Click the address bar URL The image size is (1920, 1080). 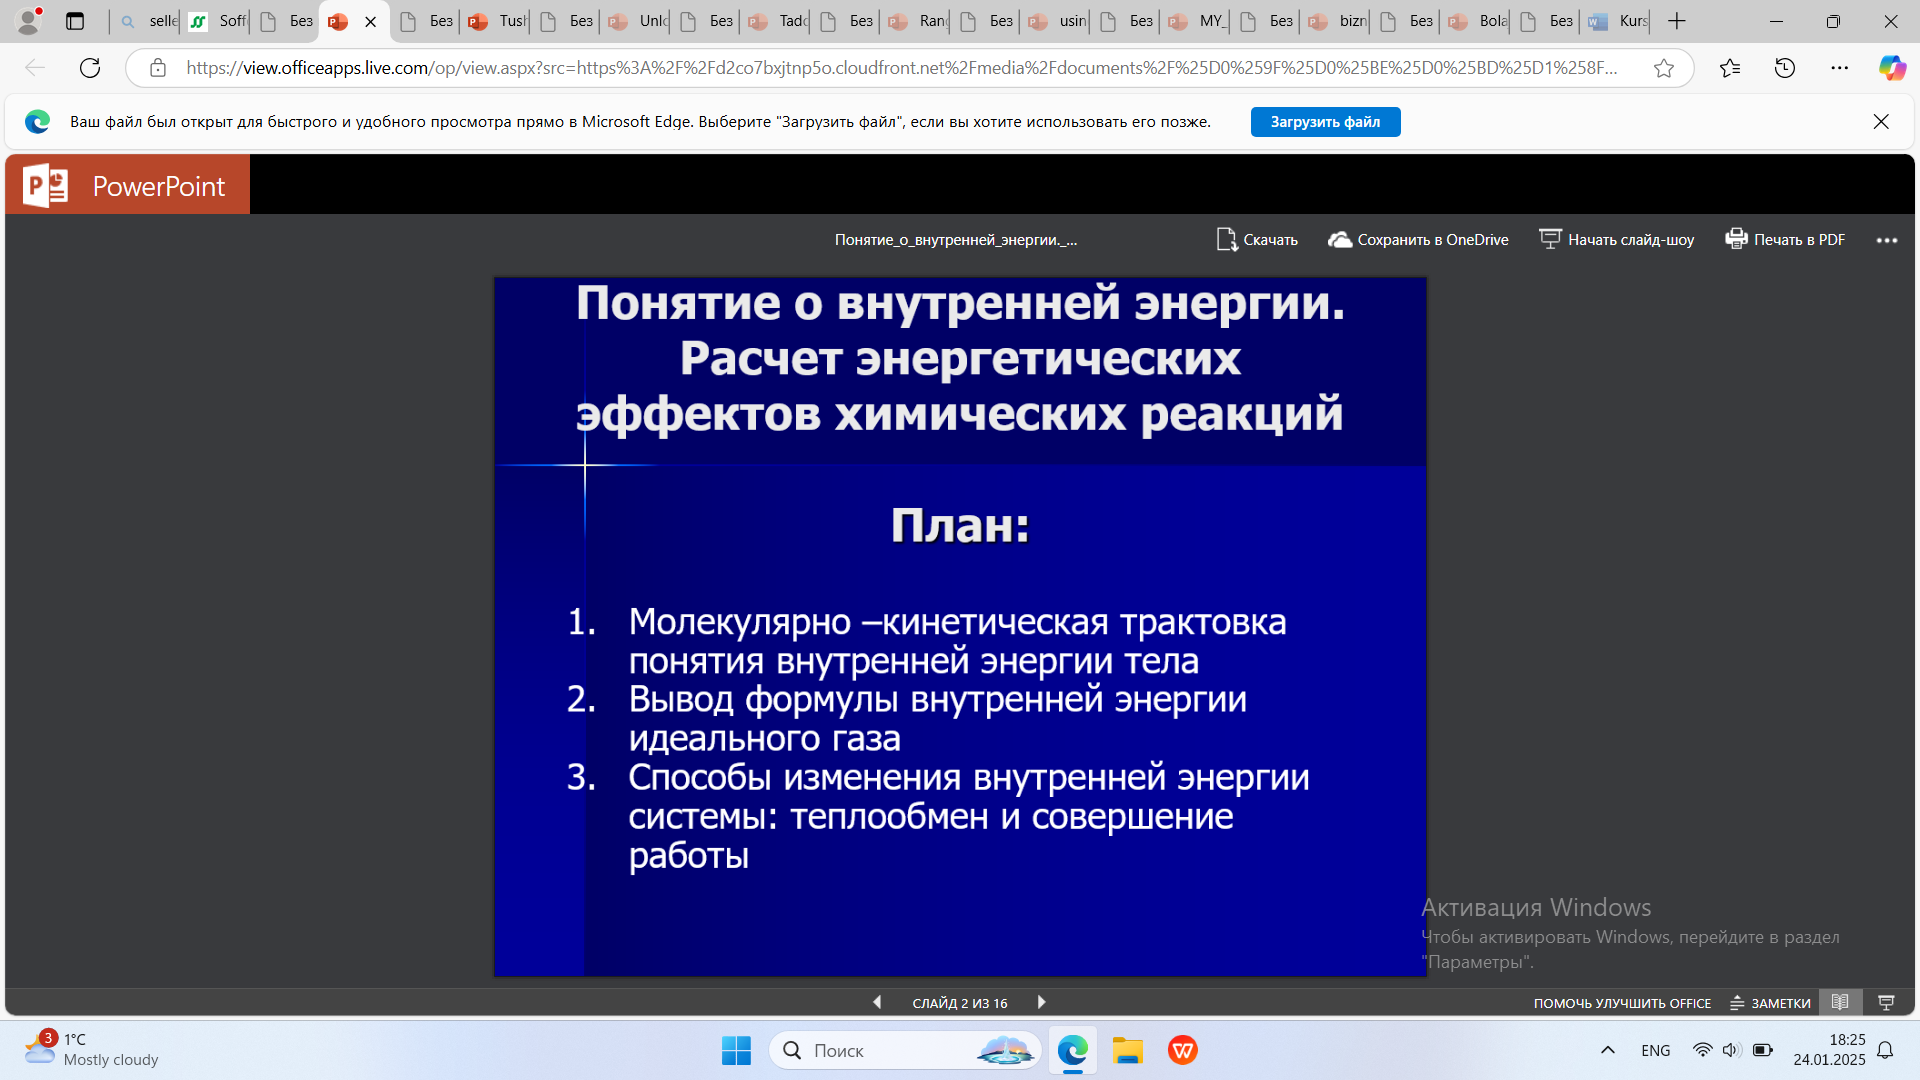(901, 68)
